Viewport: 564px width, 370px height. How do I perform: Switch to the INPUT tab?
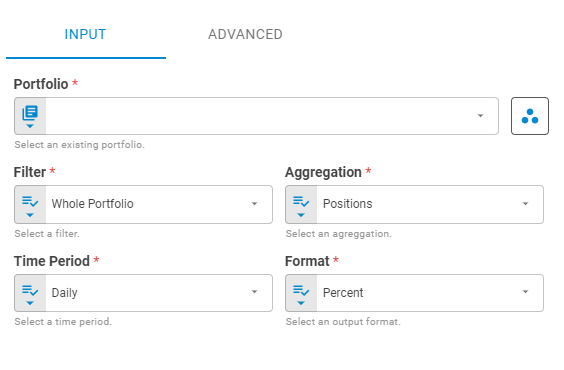[86, 35]
